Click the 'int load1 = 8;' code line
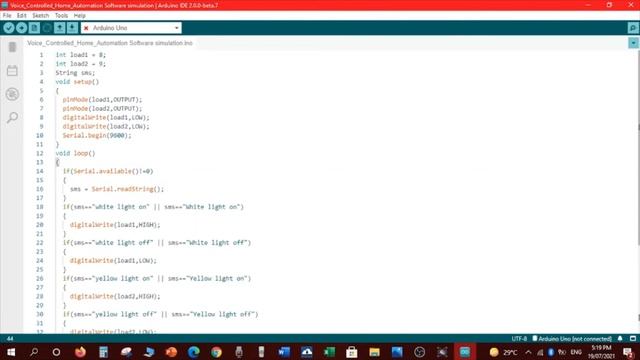The width and height of the screenshot is (640, 360). pos(81,55)
